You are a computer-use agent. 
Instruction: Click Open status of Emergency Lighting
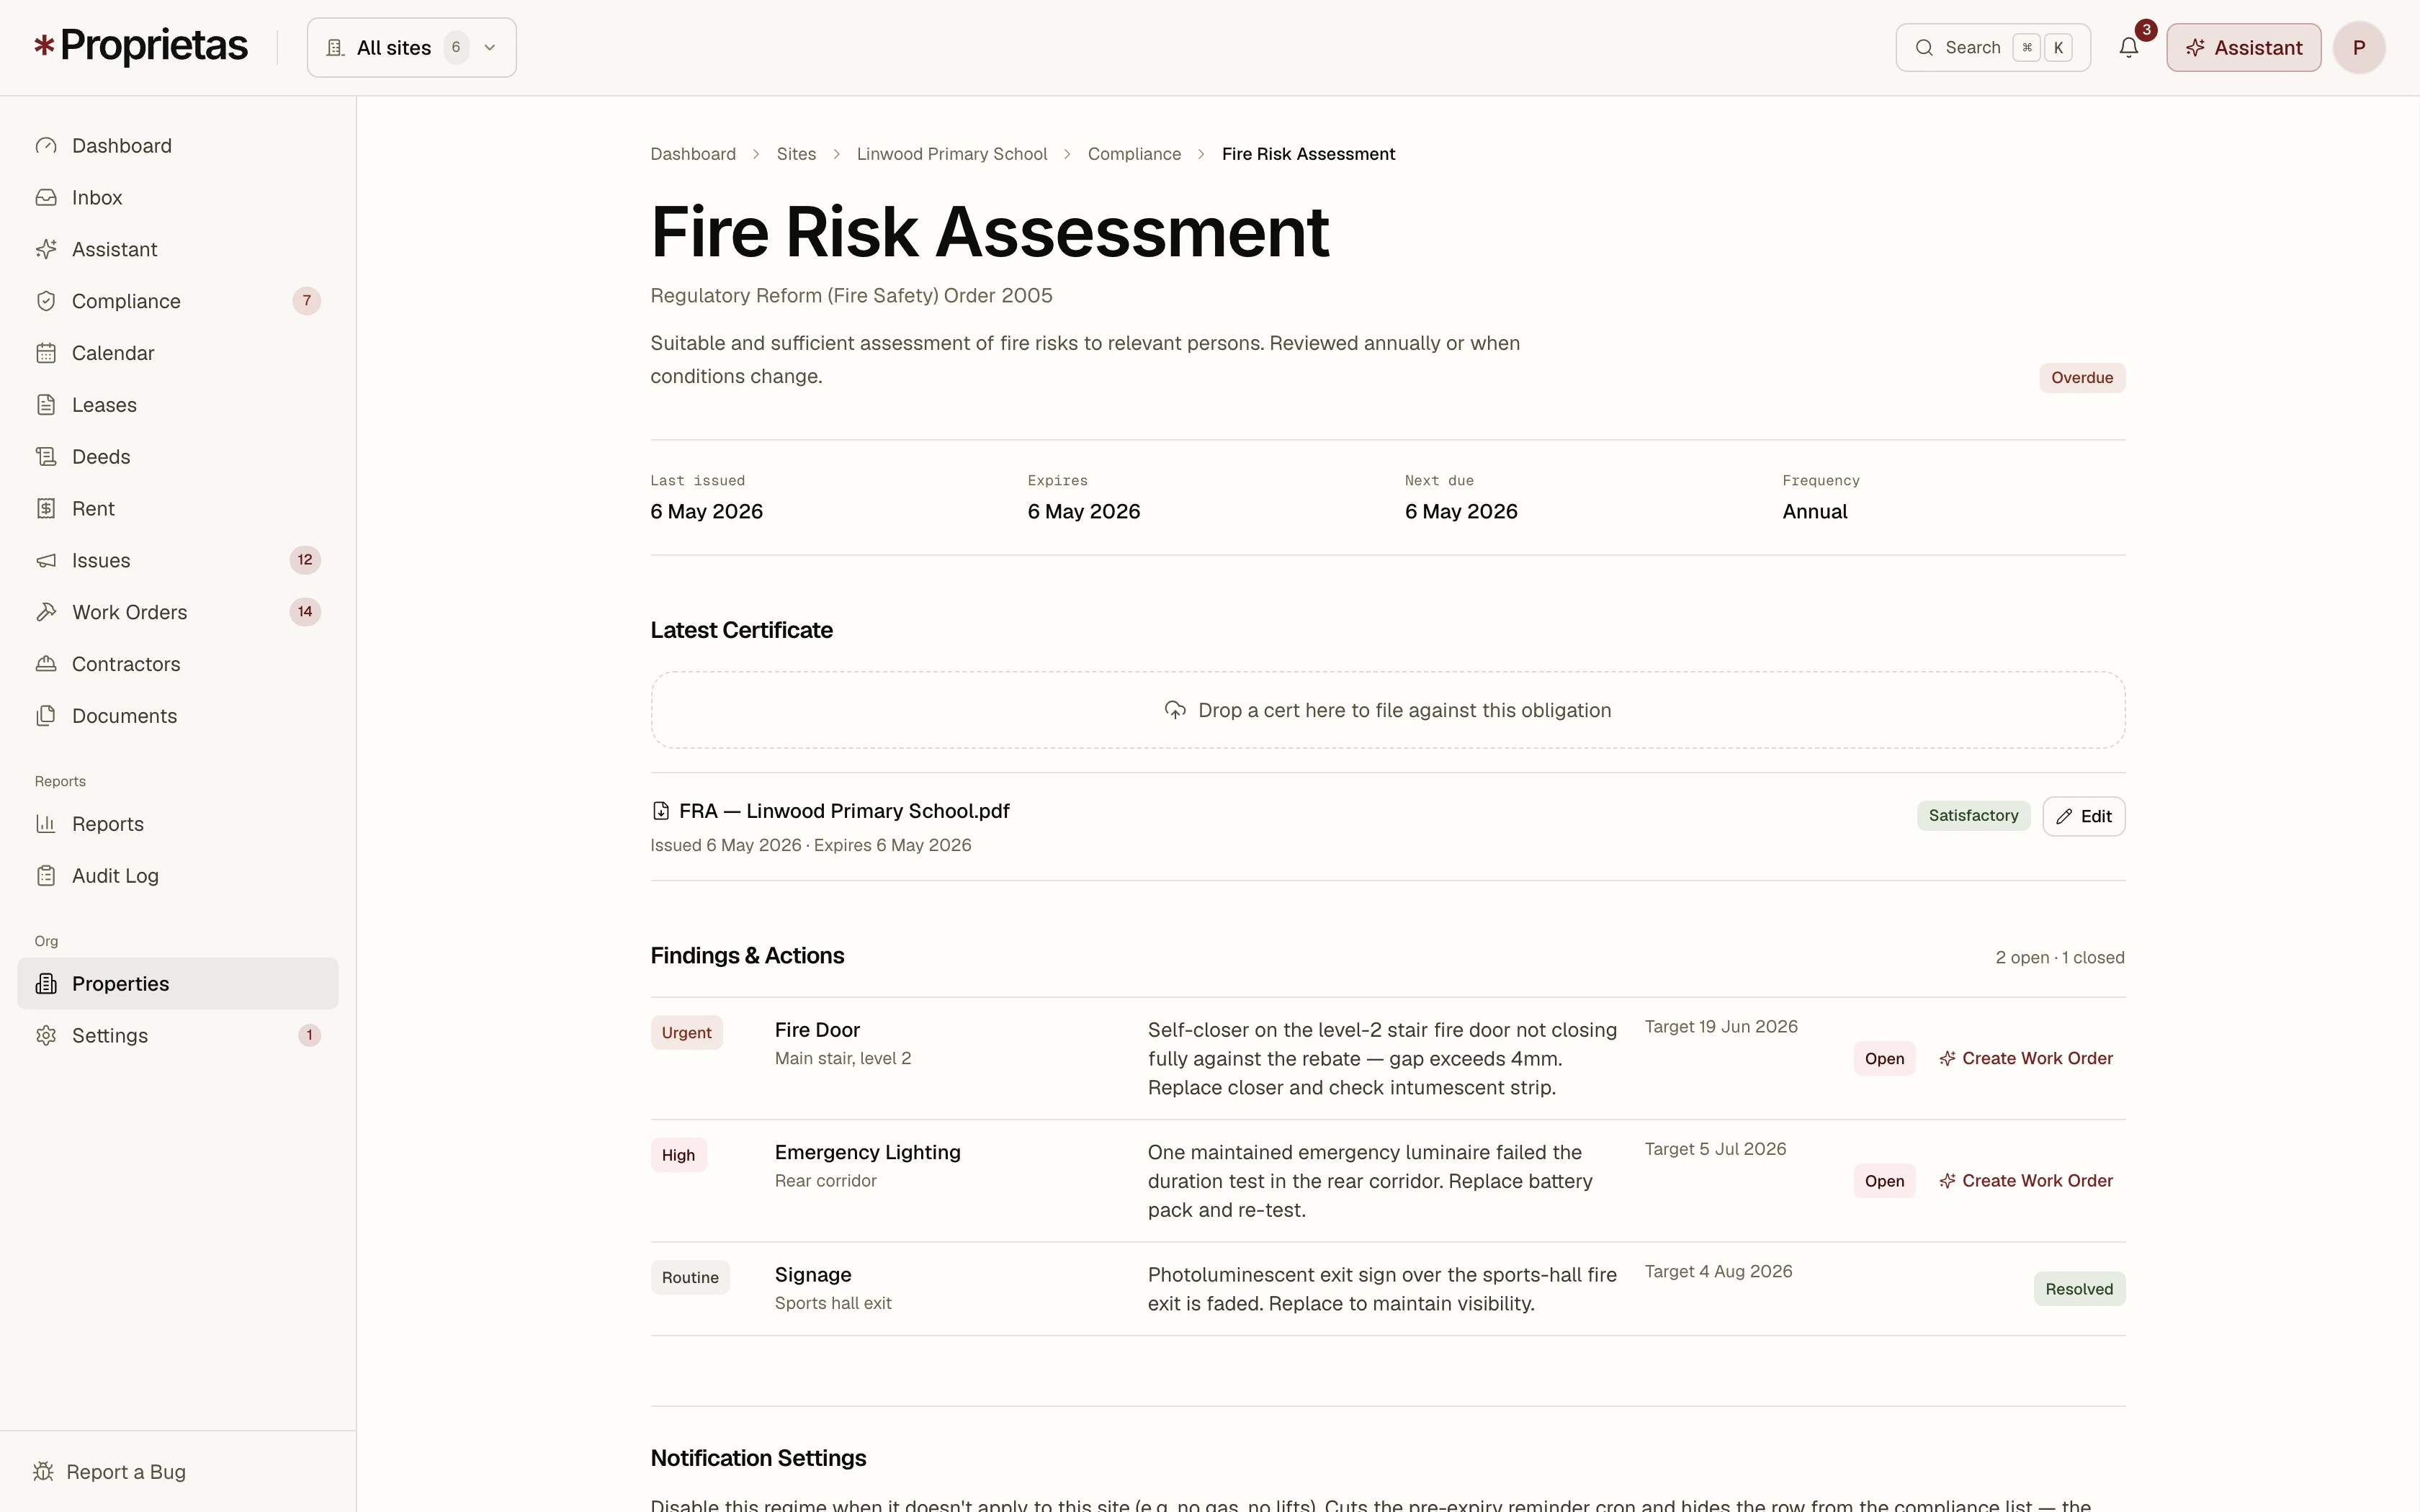[1884, 1181]
